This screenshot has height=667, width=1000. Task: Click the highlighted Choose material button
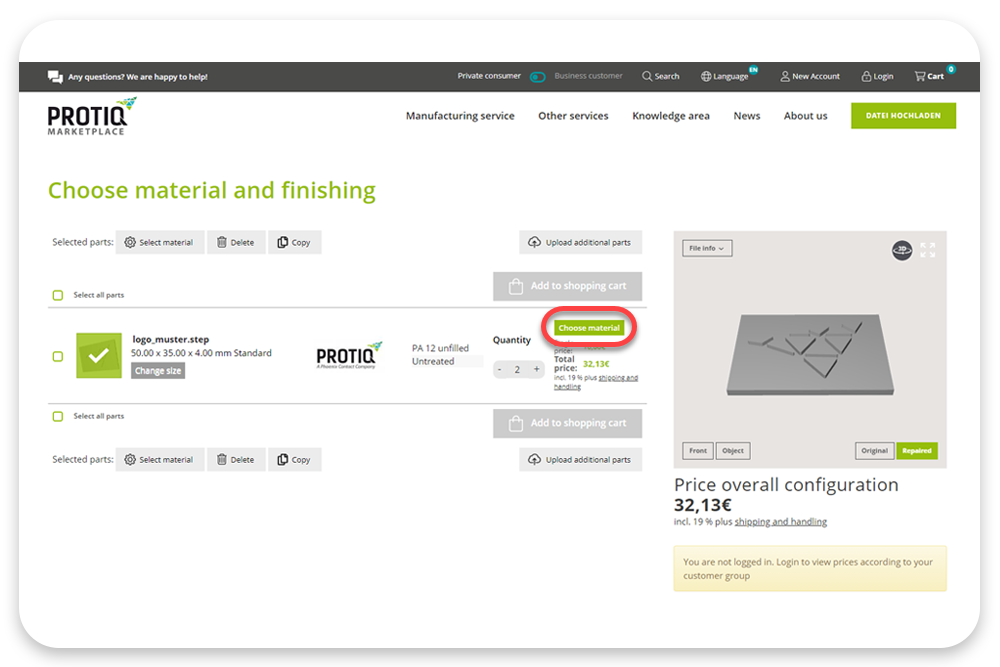588,327
